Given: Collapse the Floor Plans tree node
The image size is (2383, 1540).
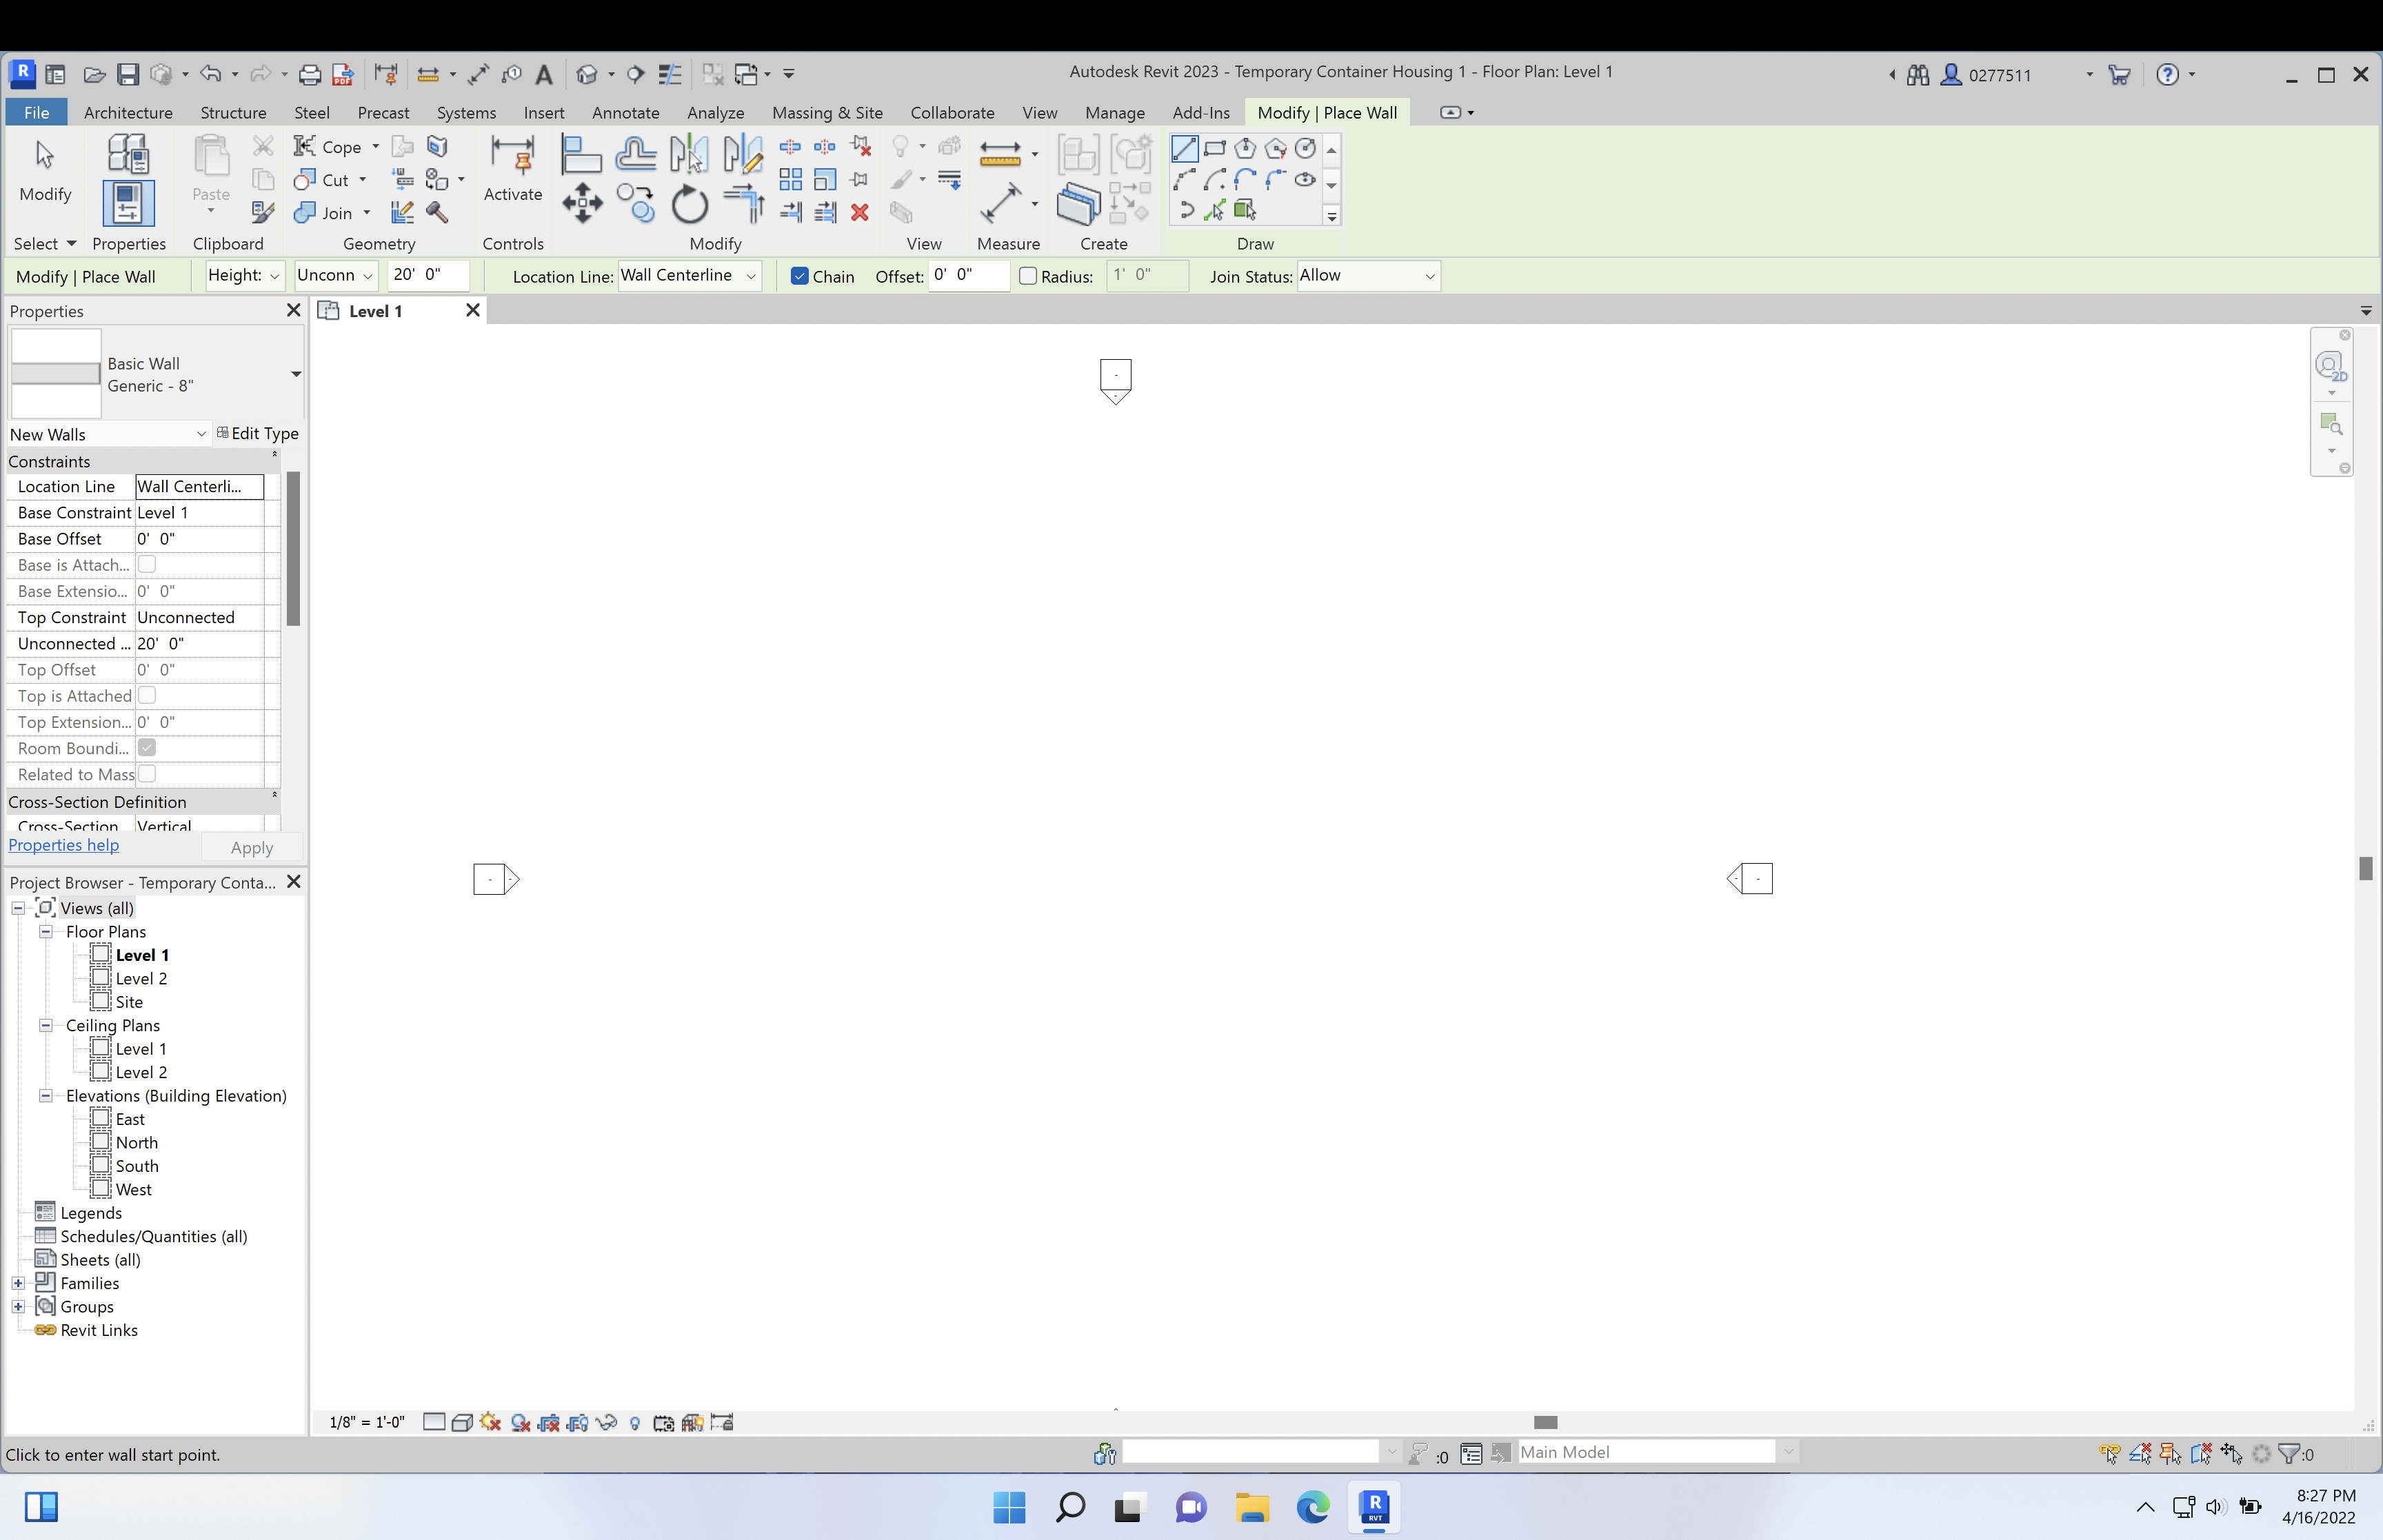Looking at the screenshot, I should click(46, 931).
